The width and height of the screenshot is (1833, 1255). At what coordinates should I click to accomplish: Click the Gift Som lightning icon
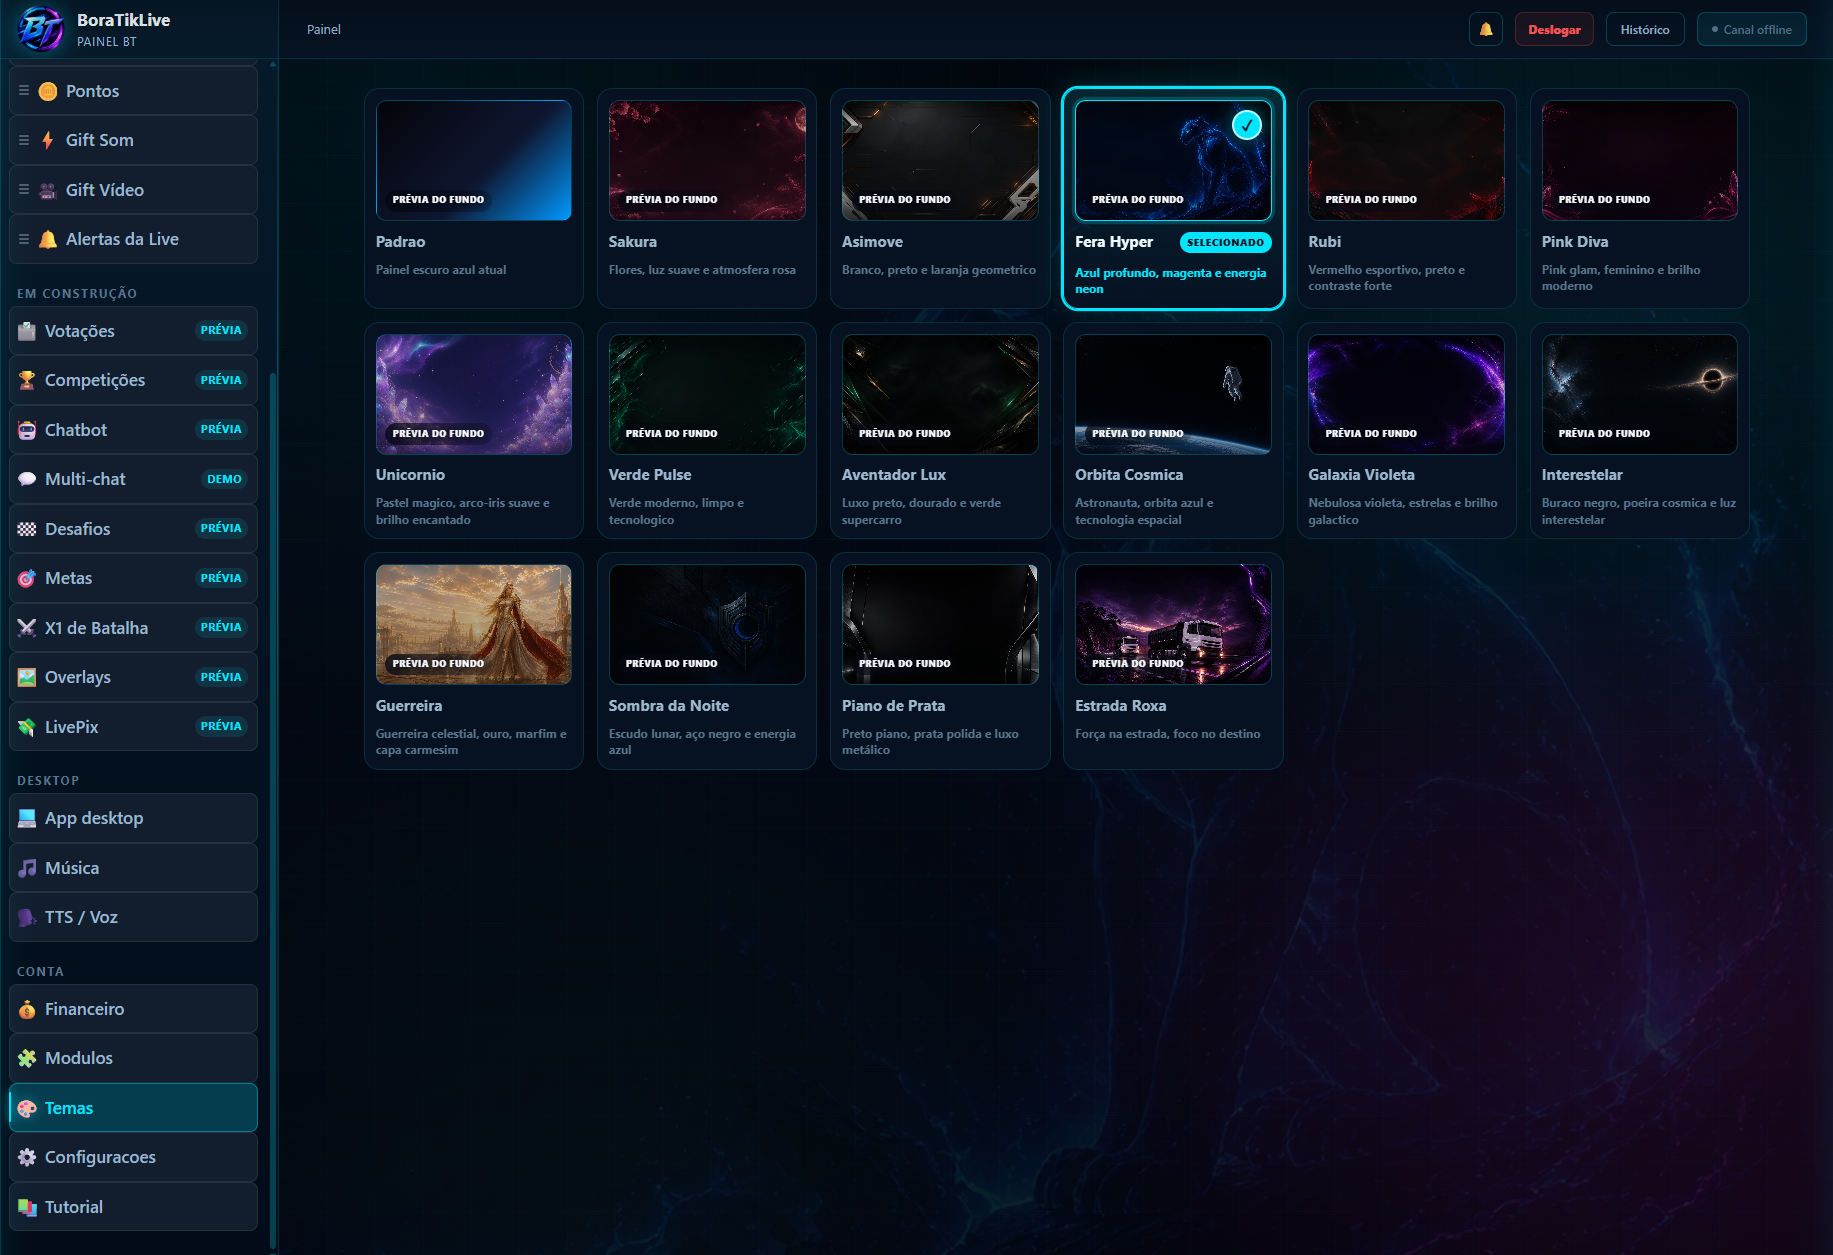pos(48,140)
